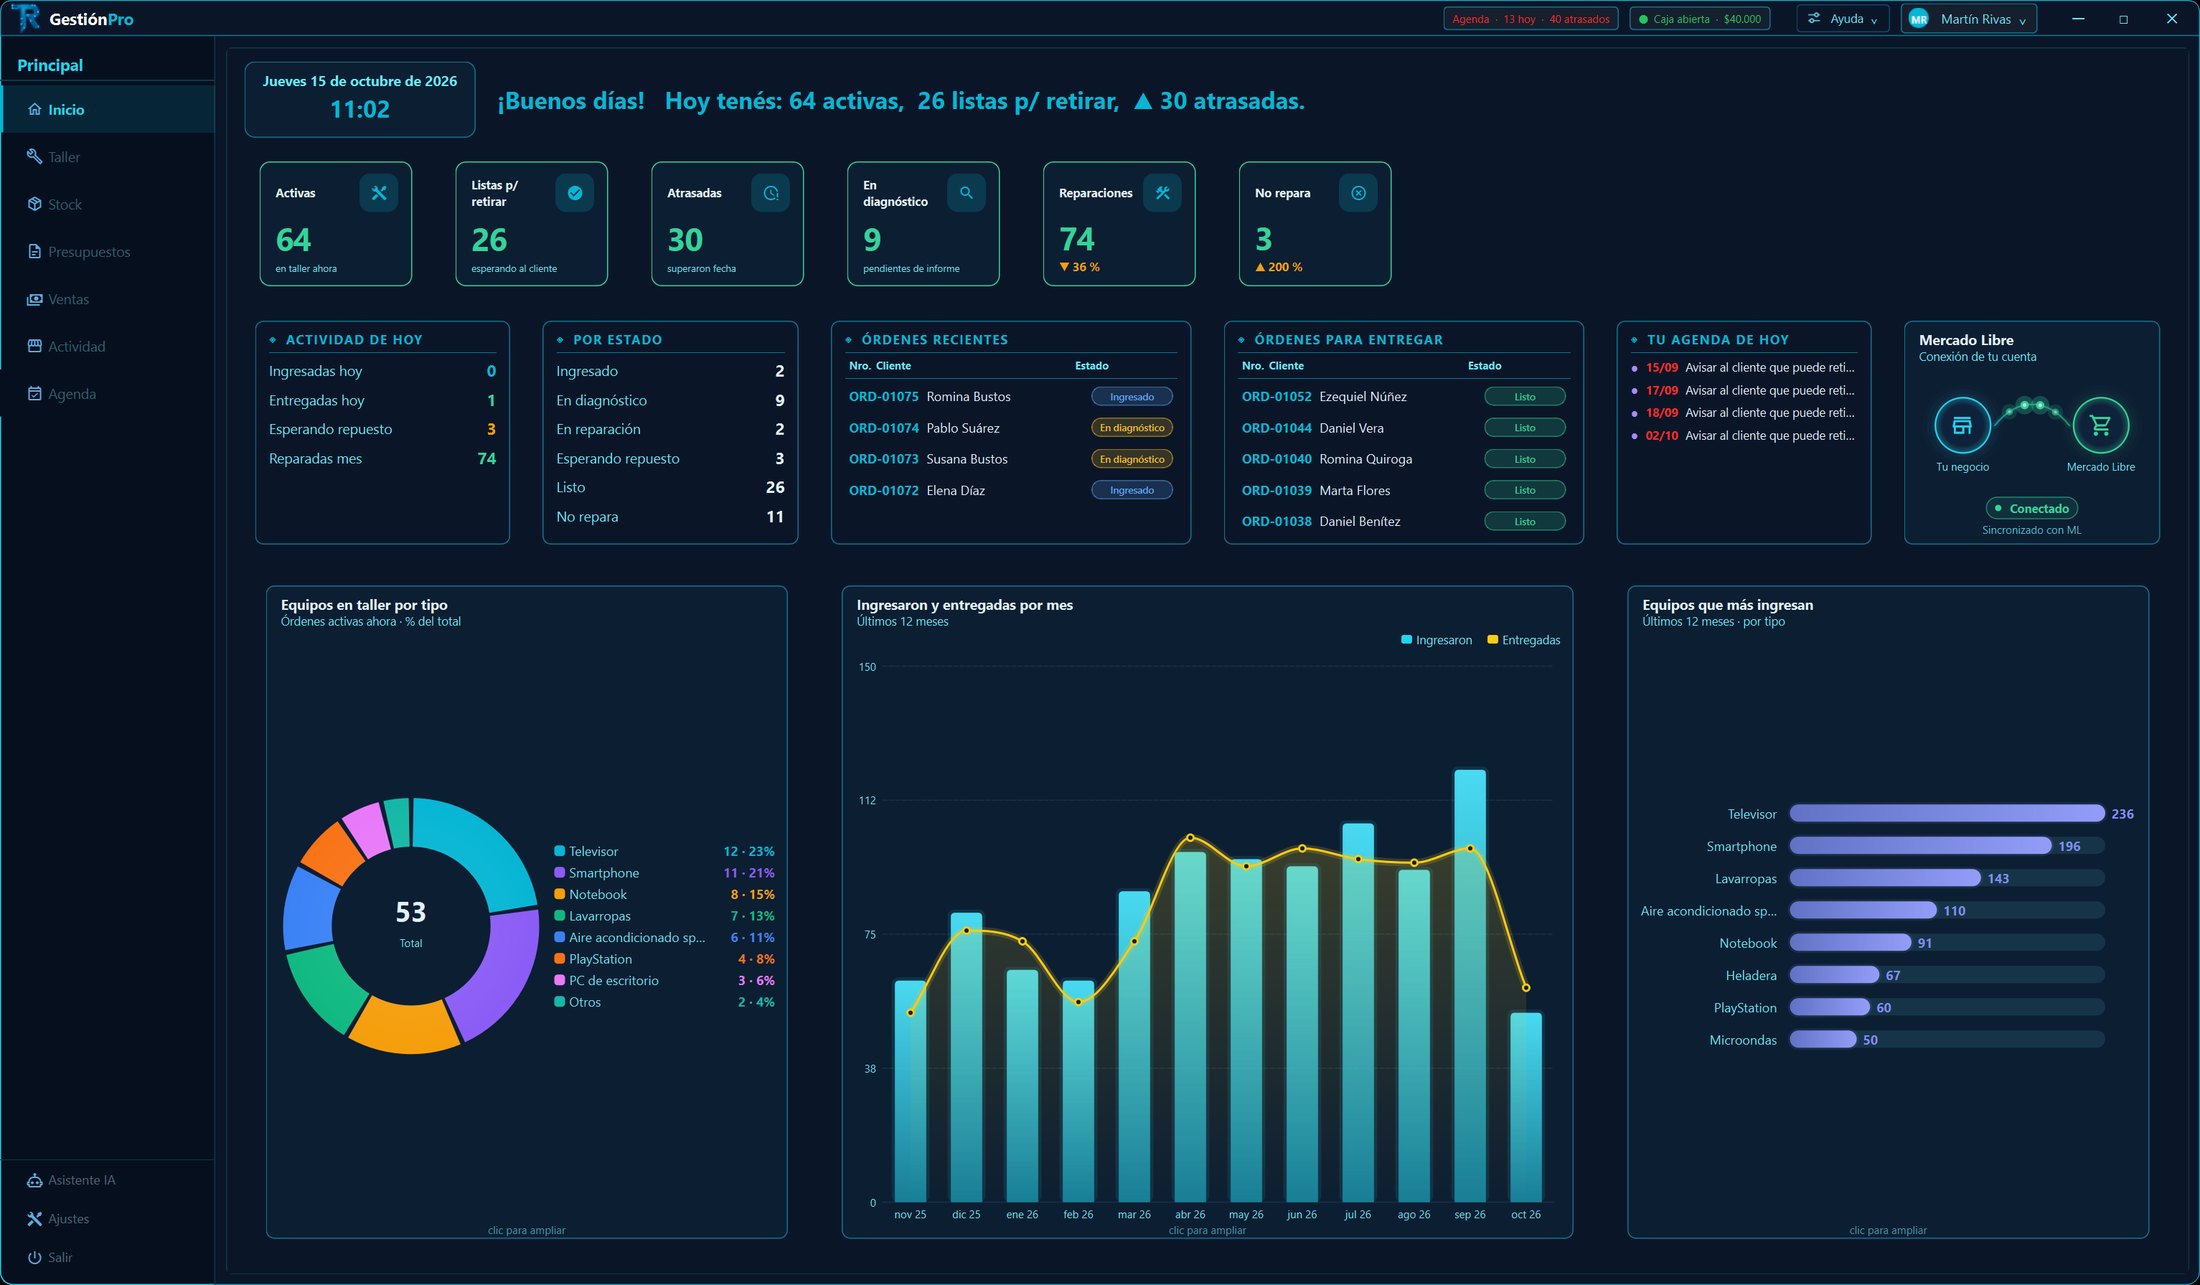Toggle Televisor legend entry in donut chart
Image resolution: width=2200 pixels, height=1285 pixels.
[664, 851]
